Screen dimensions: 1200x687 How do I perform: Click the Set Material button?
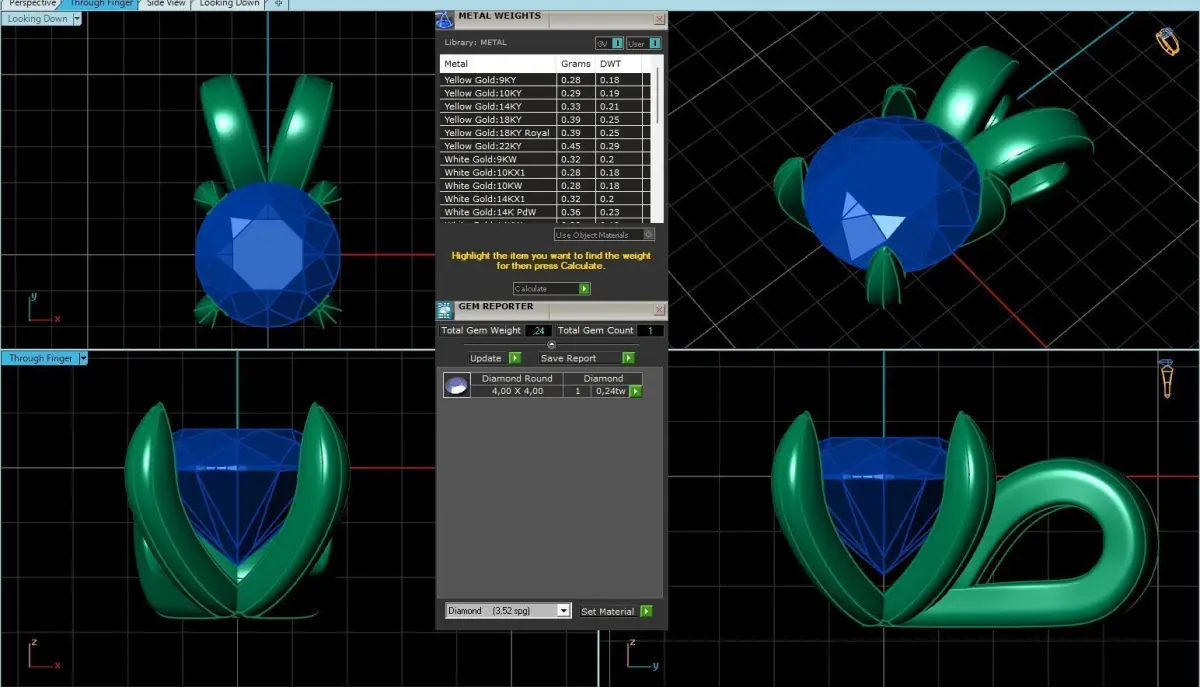click(608, 611)
